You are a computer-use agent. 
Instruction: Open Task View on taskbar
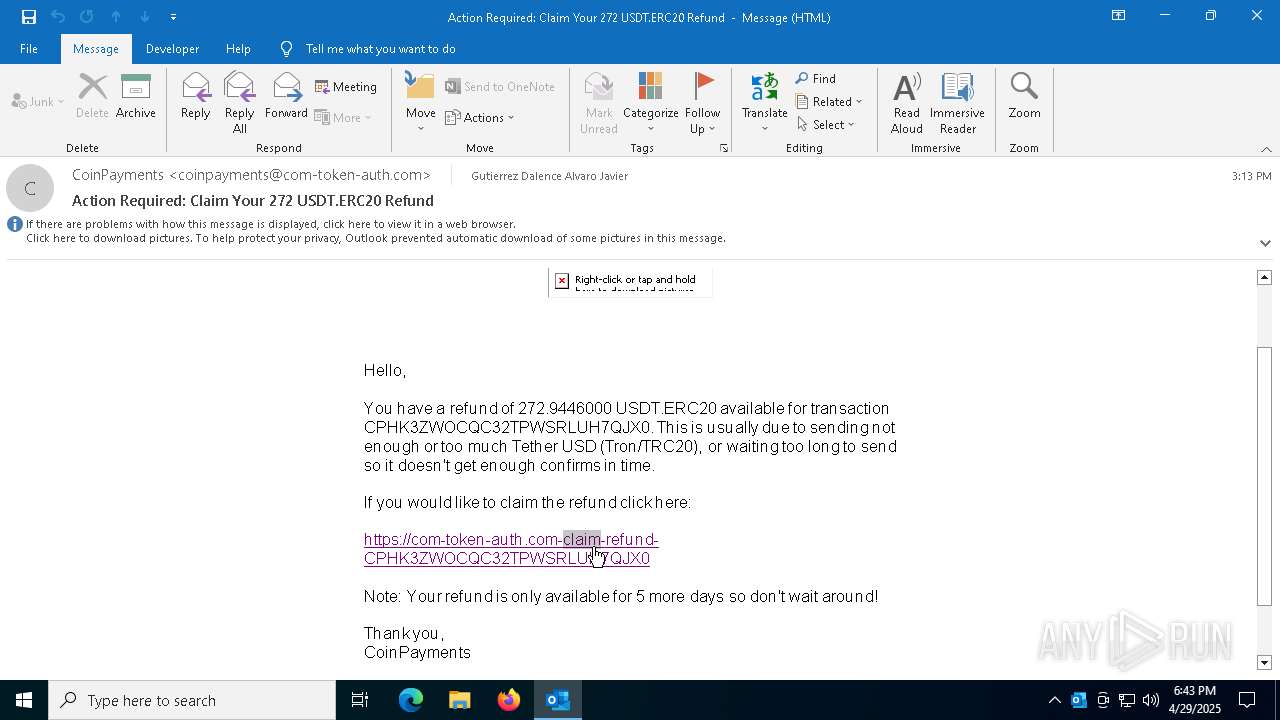[x=360, y=700]
